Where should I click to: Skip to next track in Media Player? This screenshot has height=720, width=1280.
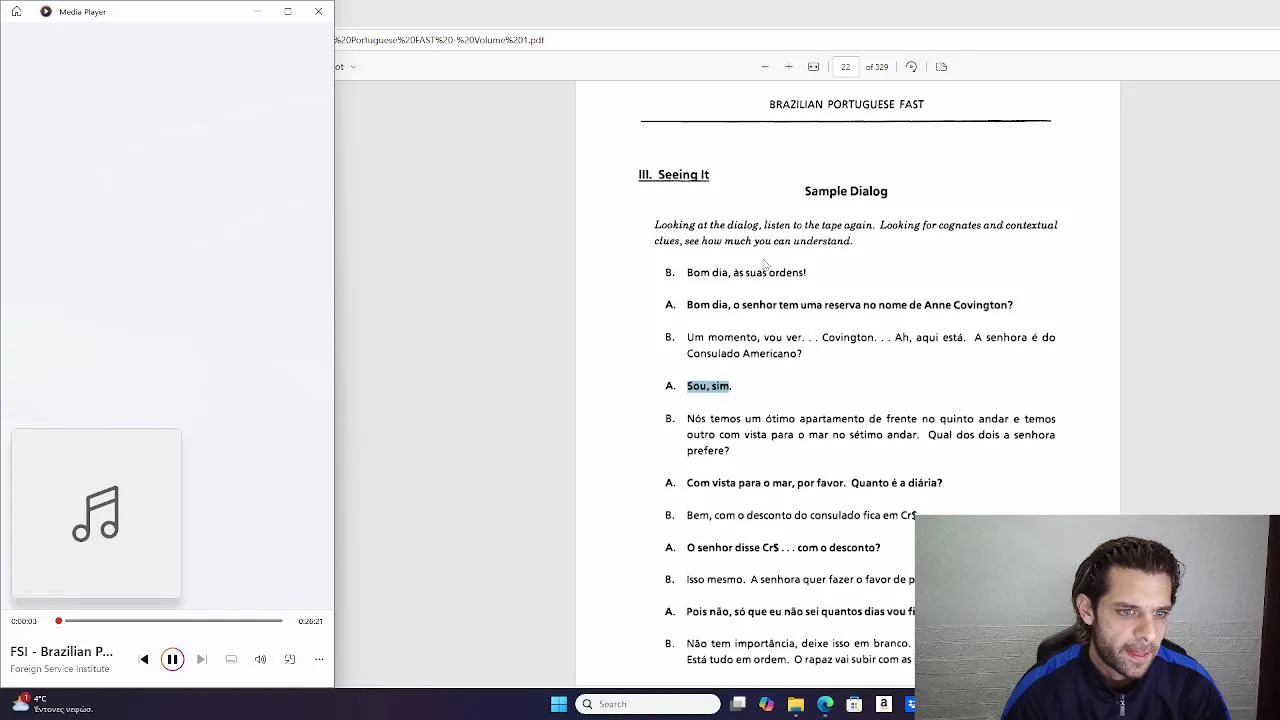[x=201, y=660]
